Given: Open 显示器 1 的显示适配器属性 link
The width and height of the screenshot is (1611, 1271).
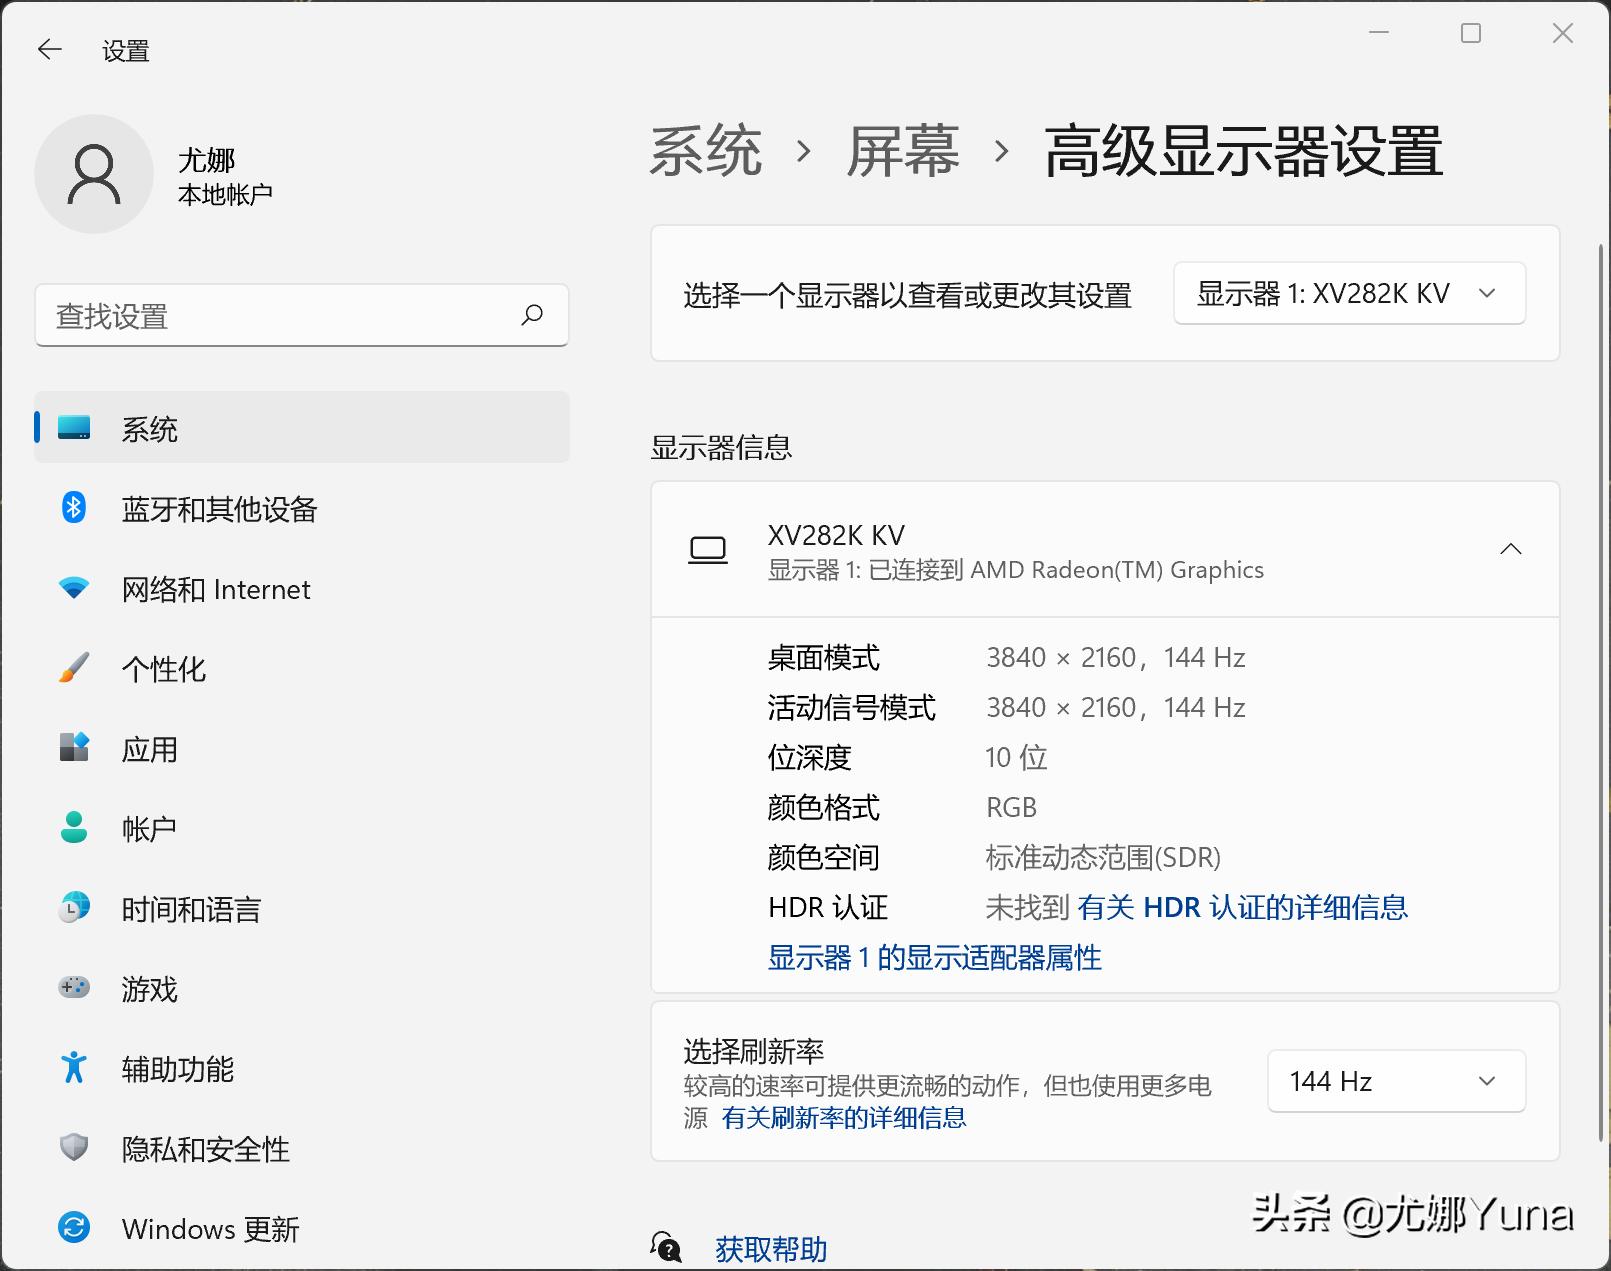Looking at the screenshot, I should pos(933,957).
